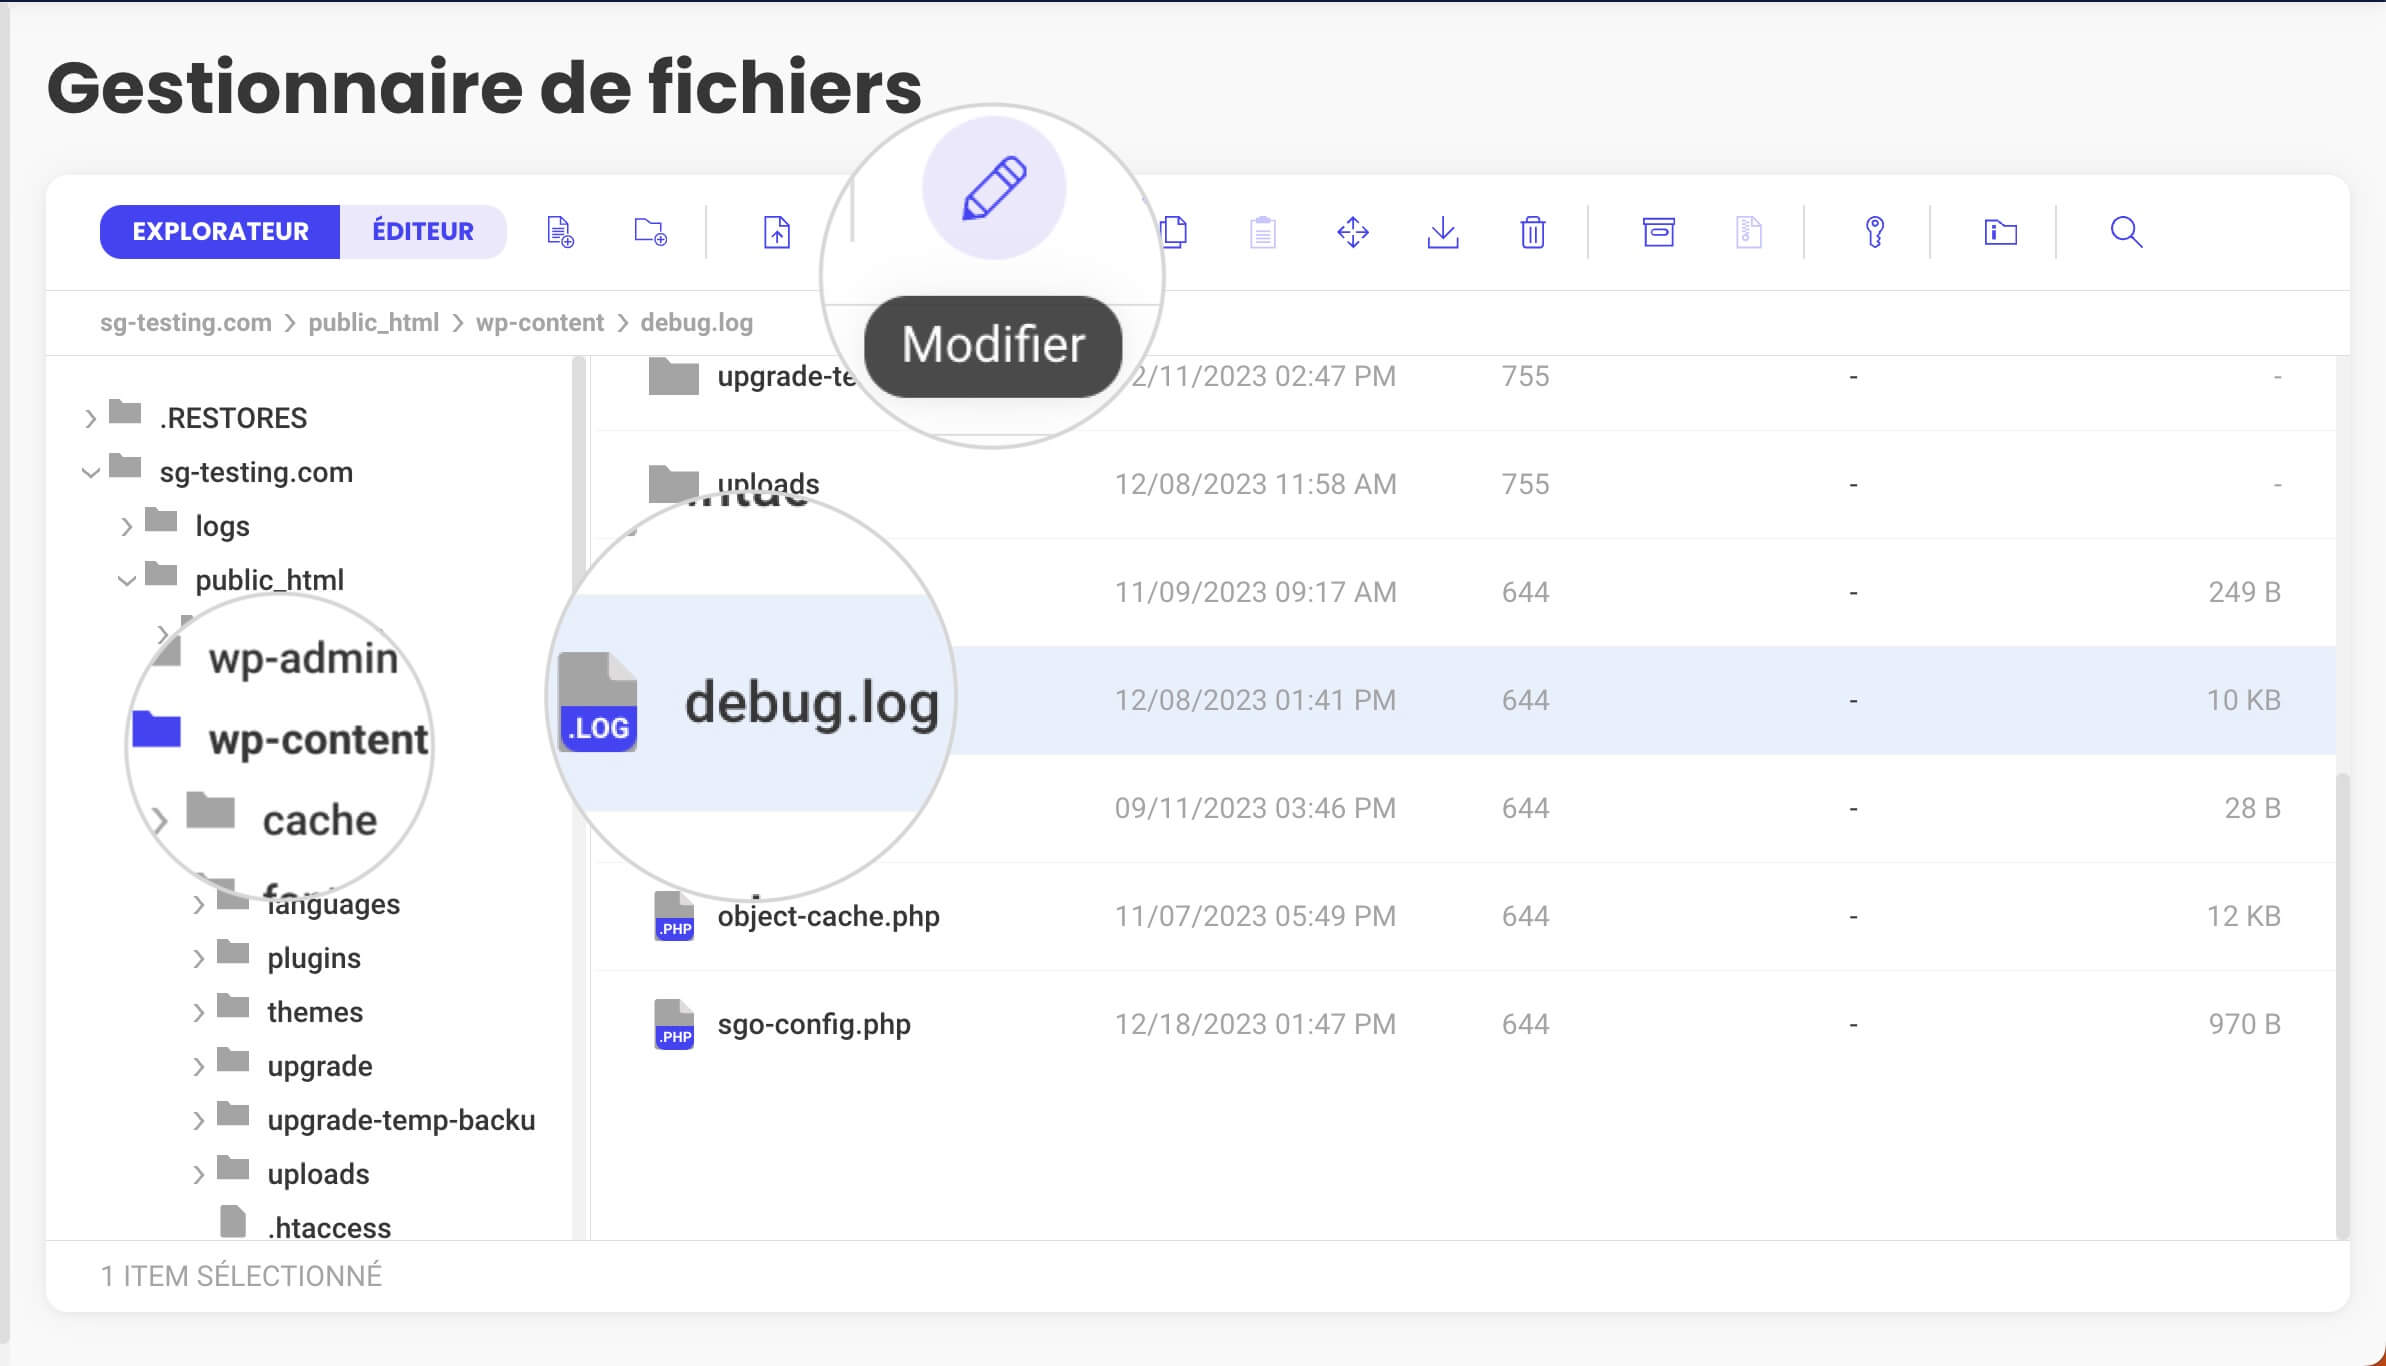Image resolution: width=2386 pixels, height=1366 pixels.
Task: Click the extract archive icon
Action: click(x=1749, y=232)
